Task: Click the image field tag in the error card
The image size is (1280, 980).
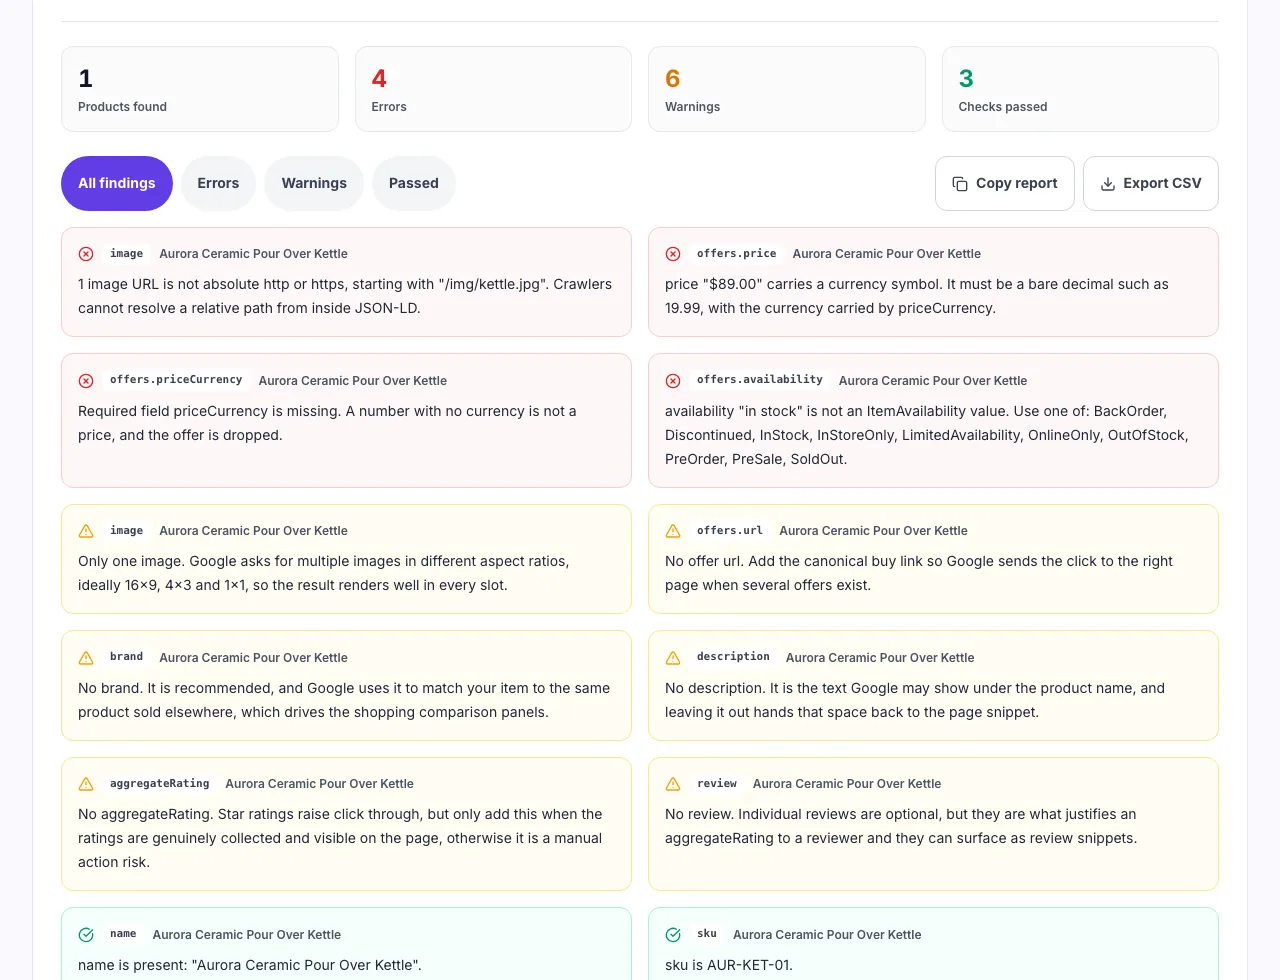Action: 127,254
